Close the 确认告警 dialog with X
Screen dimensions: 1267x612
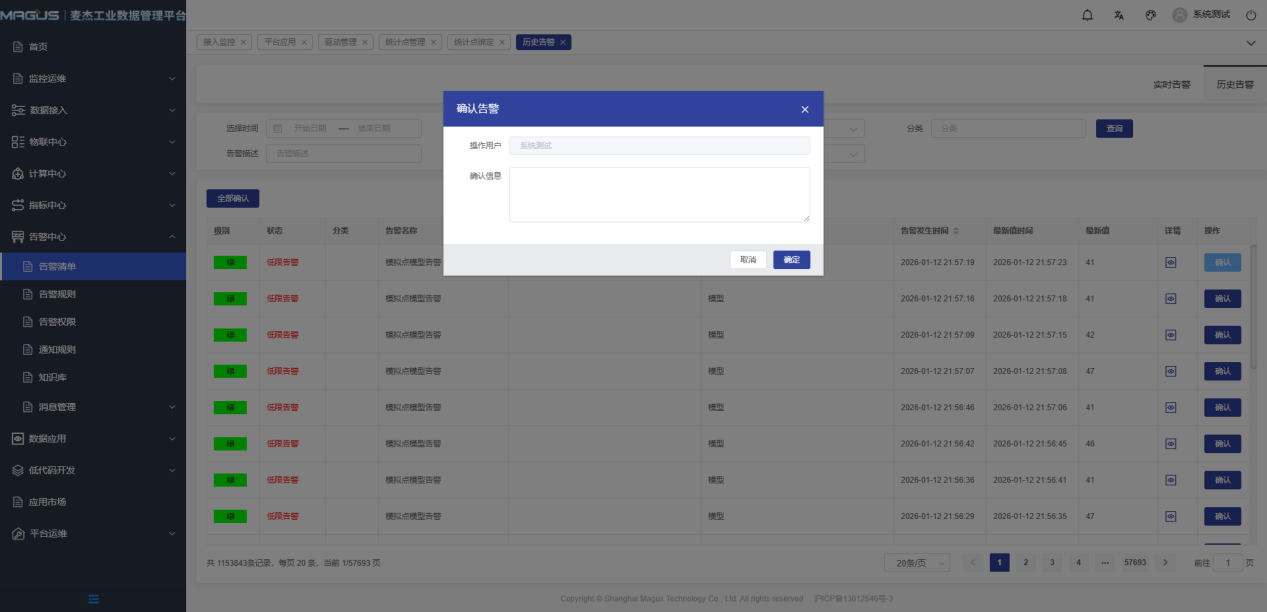(805, 109)
